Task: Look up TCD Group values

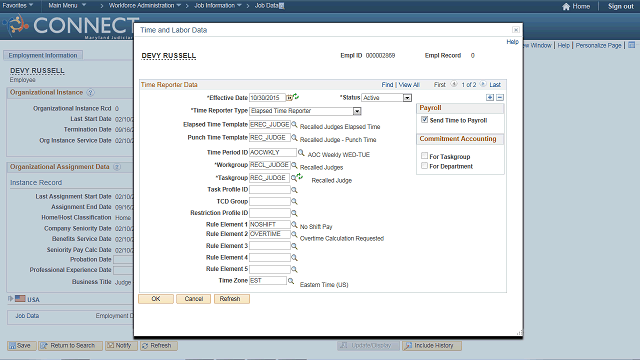Action: pos(294,202)
